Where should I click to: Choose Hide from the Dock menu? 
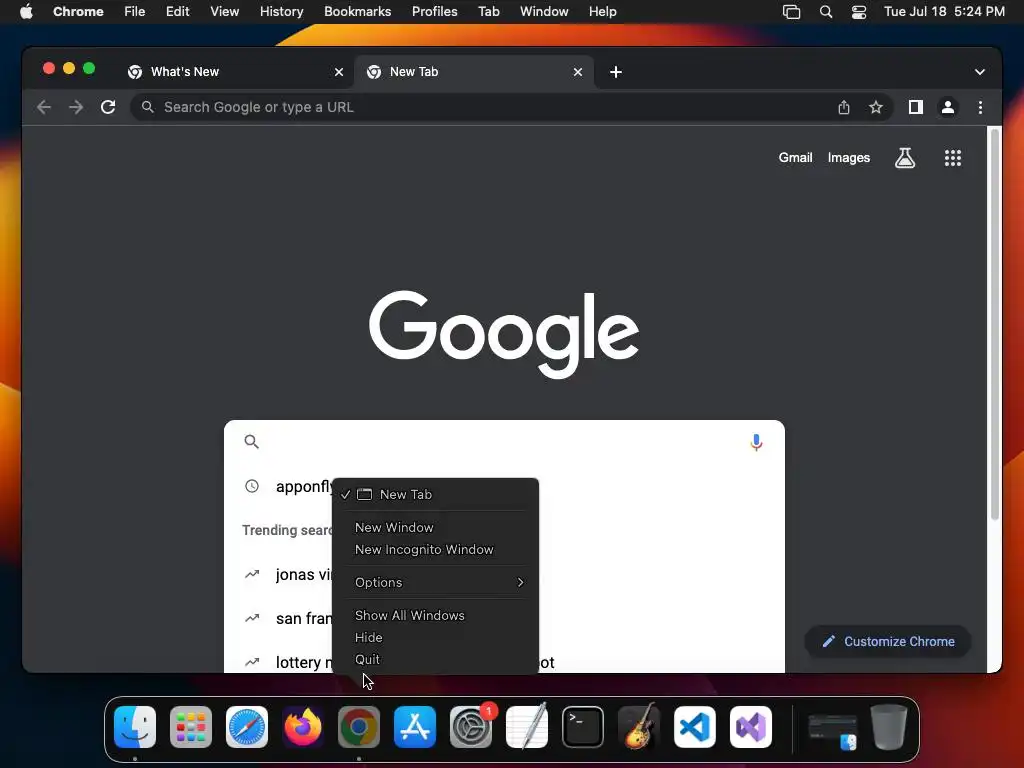coord(436,637)
